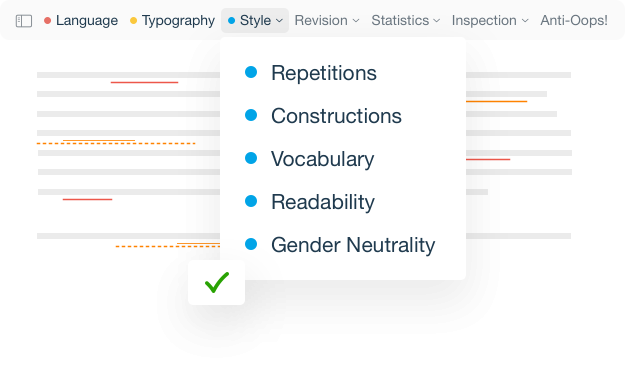Viewport: 625px width, 375px height.
Task: Toggle the Gender Neutrality blue bullet
Action: tap(251, 244)
